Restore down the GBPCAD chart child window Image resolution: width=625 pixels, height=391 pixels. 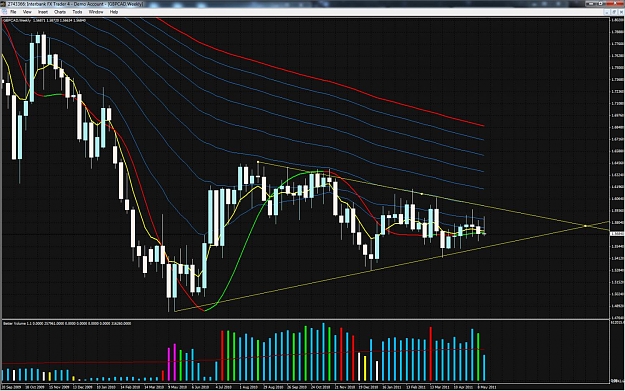[614, 12]
